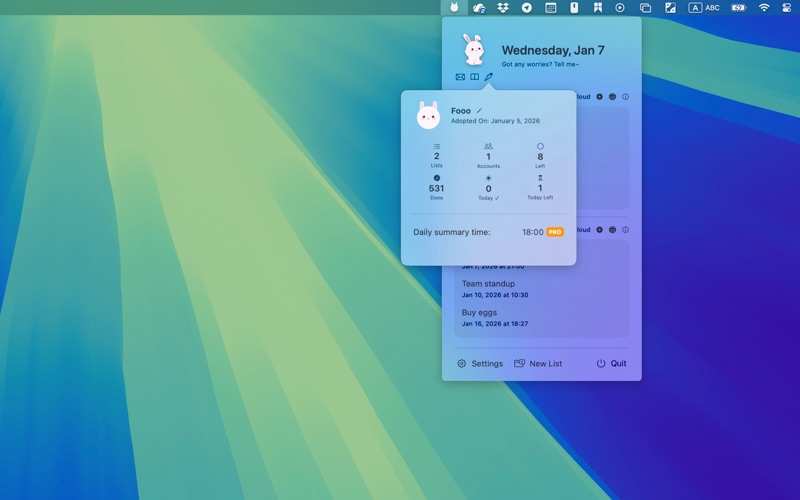Viewport: 800px width, 500px height.
Task: Quit the app with the power button
Action: pyautogui.click(x=611, y=364)
